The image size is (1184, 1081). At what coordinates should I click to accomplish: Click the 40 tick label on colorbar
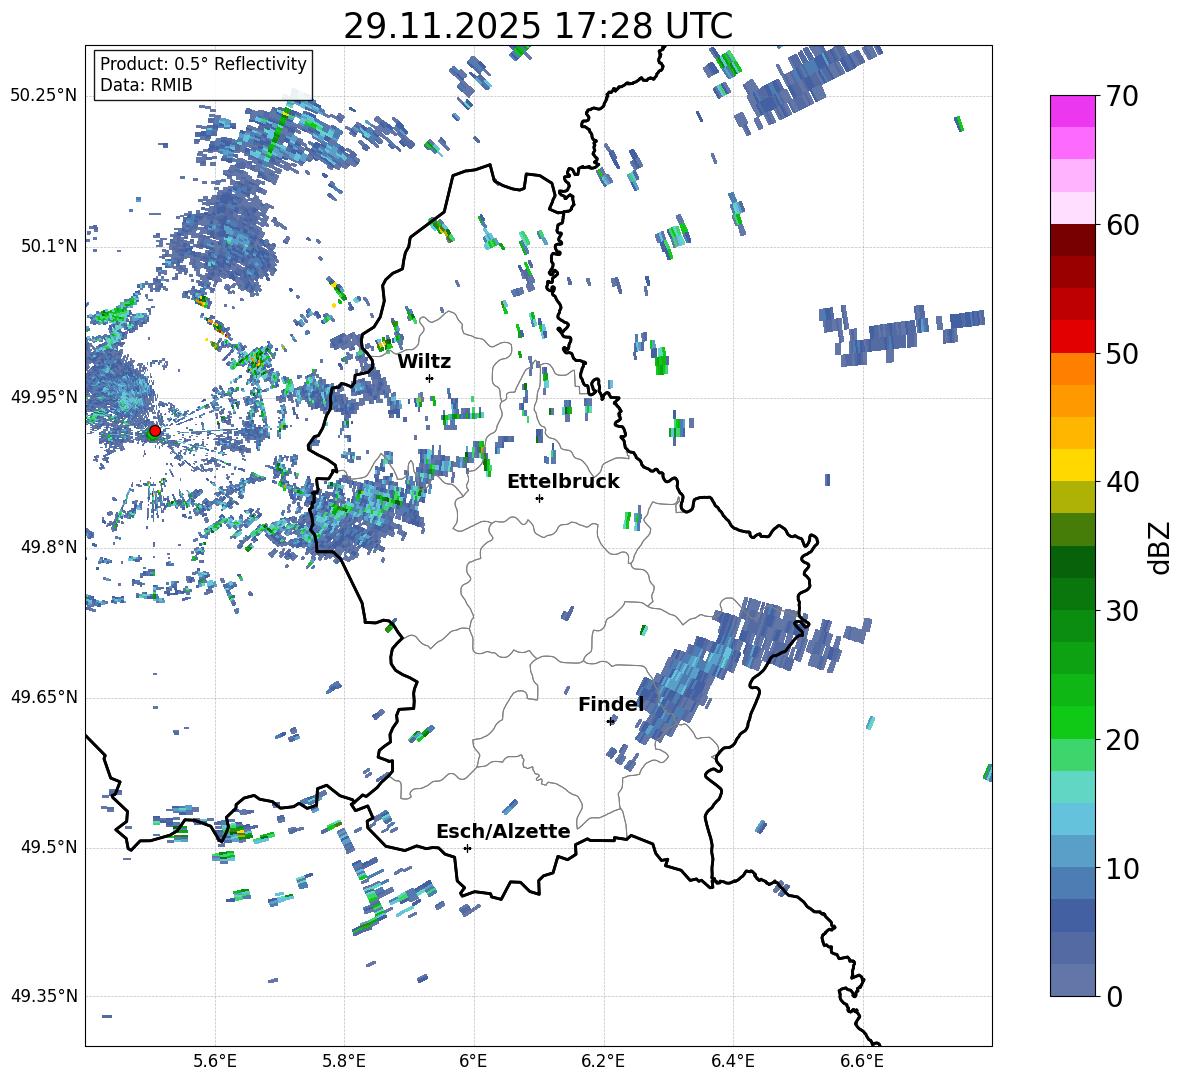coord(1122,482)
